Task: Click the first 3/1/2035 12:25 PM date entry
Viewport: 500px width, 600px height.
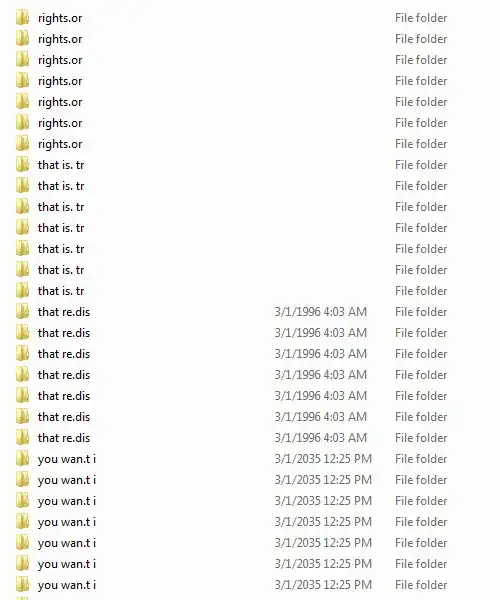Action: [x=323, y=459]
